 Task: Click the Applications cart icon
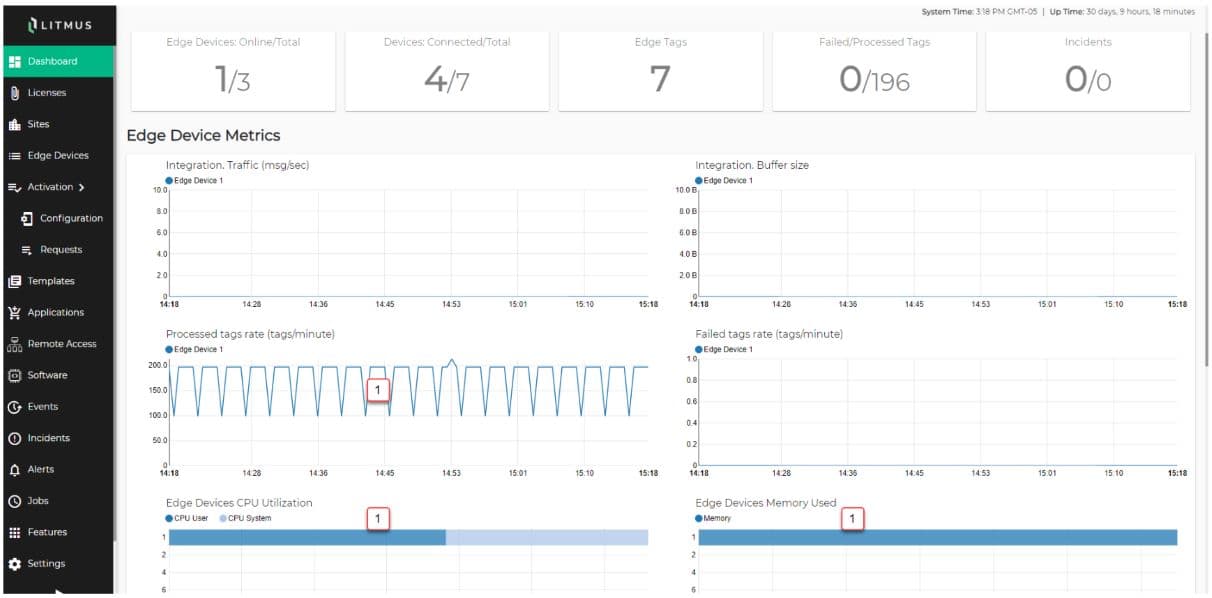pyautogui.click(x=15, y=313)
